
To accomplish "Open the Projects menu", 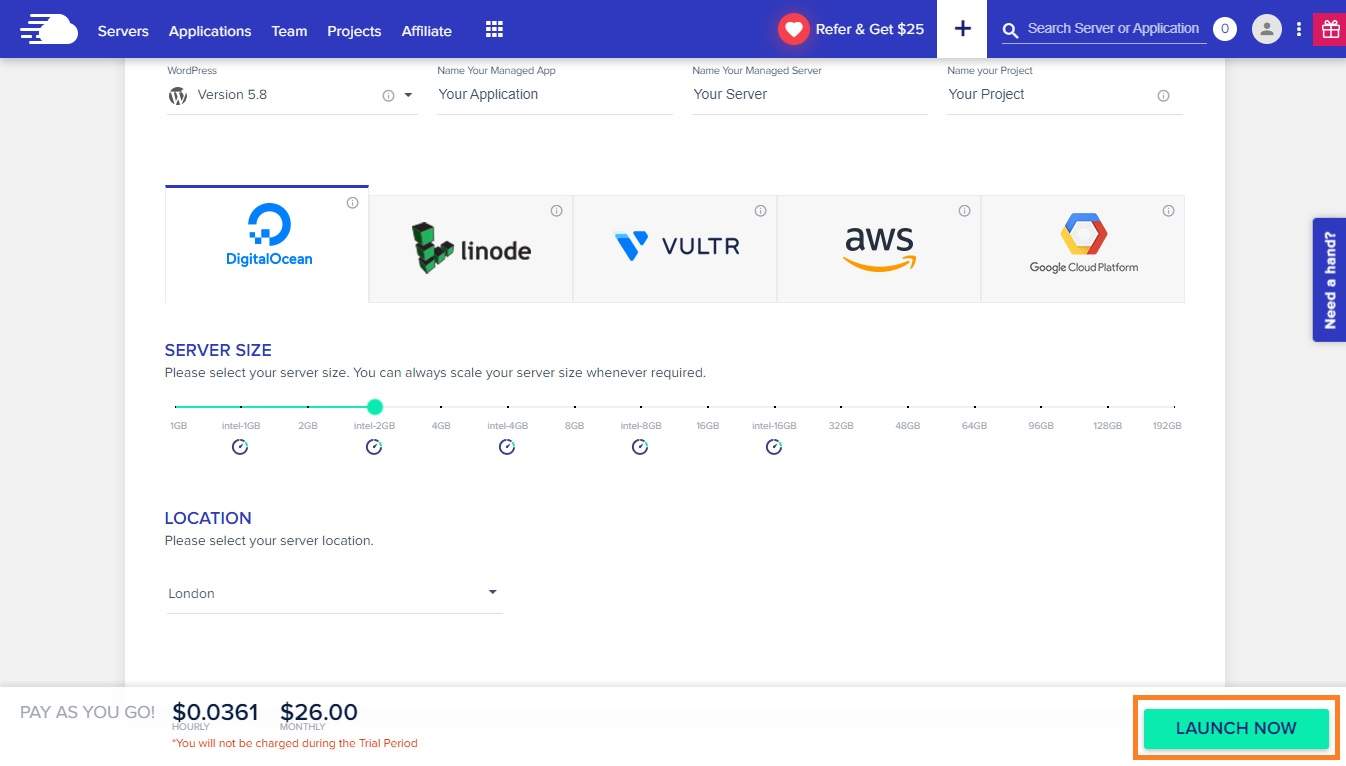I will click(354, 31).
